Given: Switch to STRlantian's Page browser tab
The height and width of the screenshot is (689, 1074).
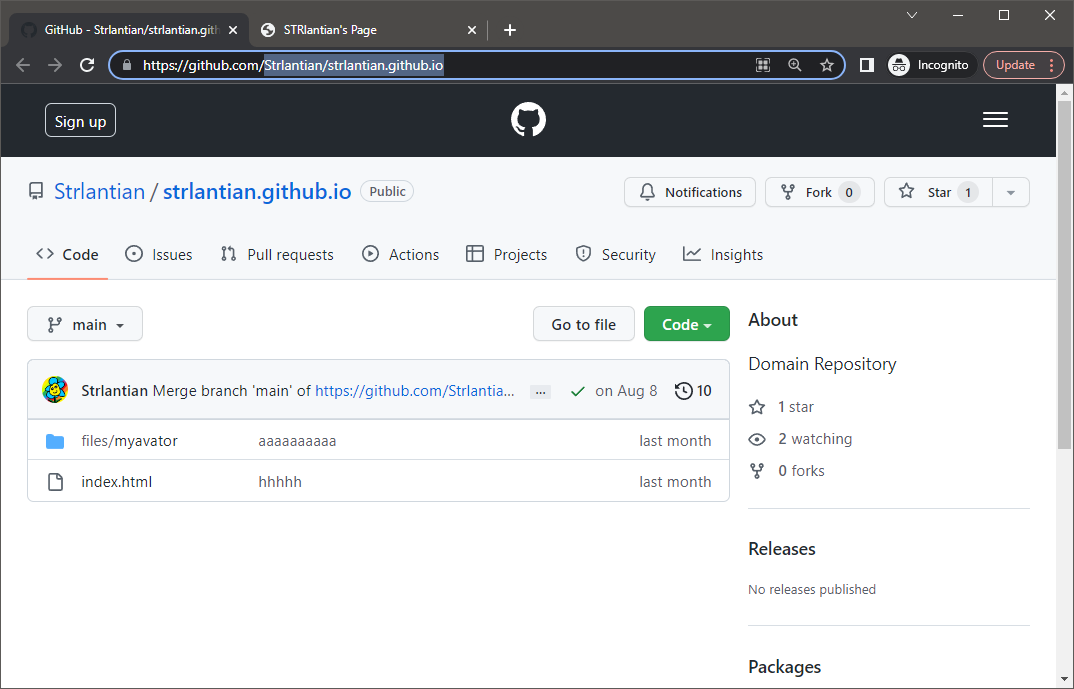Looking at the screenshot, I should click(x=367, y=30).
